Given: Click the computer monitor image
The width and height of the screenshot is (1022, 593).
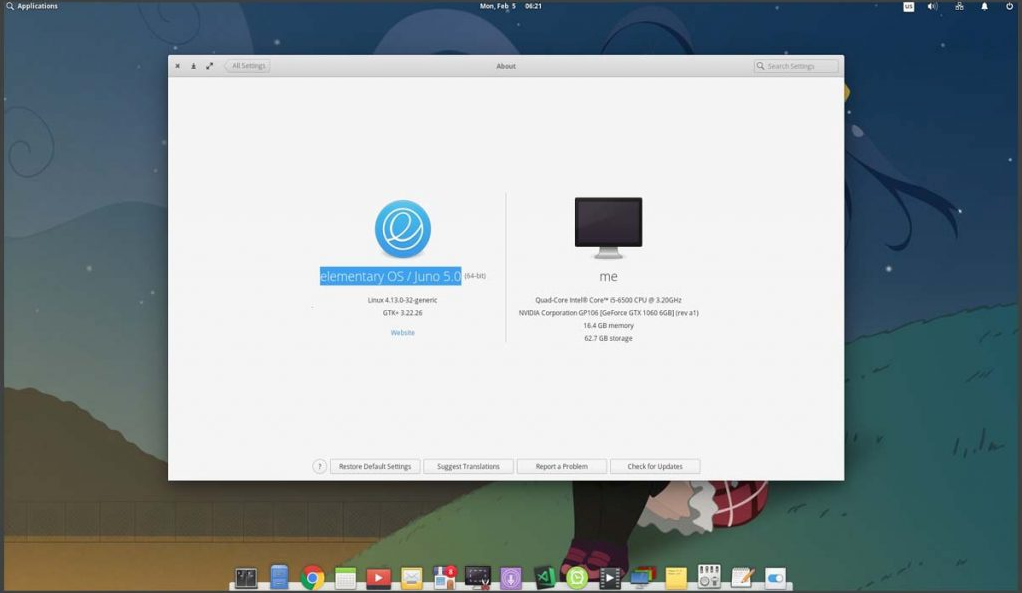Looking at the screenshot, I should point(608,227).
